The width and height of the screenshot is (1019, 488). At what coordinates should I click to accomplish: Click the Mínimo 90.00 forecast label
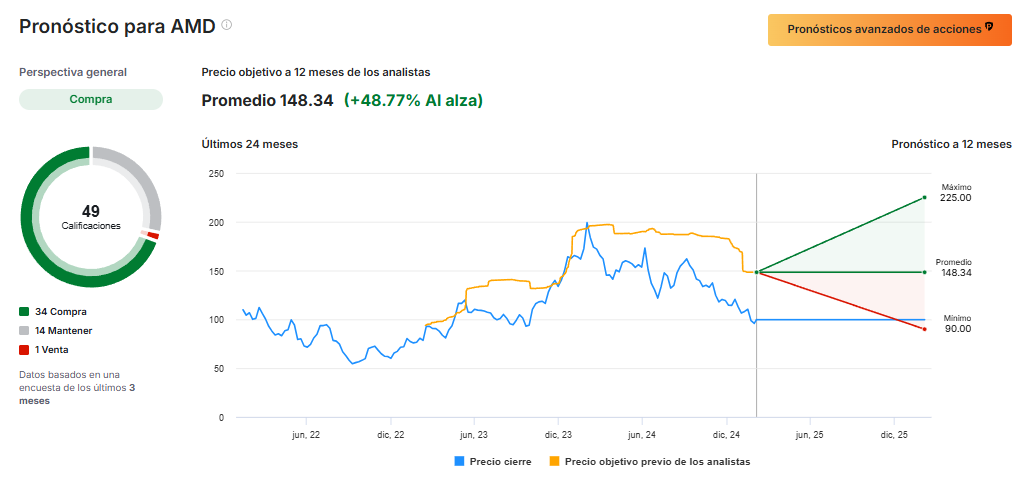(x=957, y=324)
